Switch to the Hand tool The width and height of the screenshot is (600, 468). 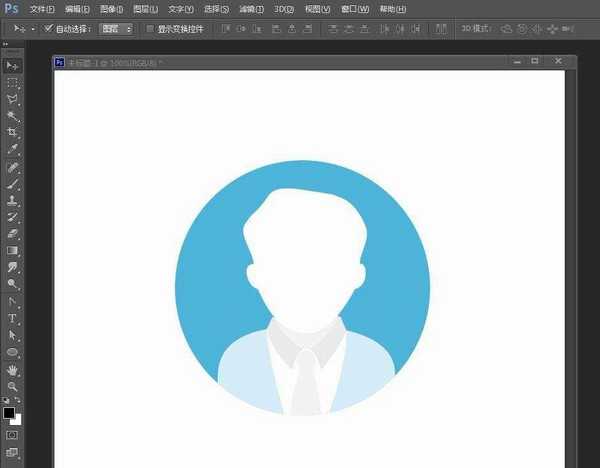(13, 369)
